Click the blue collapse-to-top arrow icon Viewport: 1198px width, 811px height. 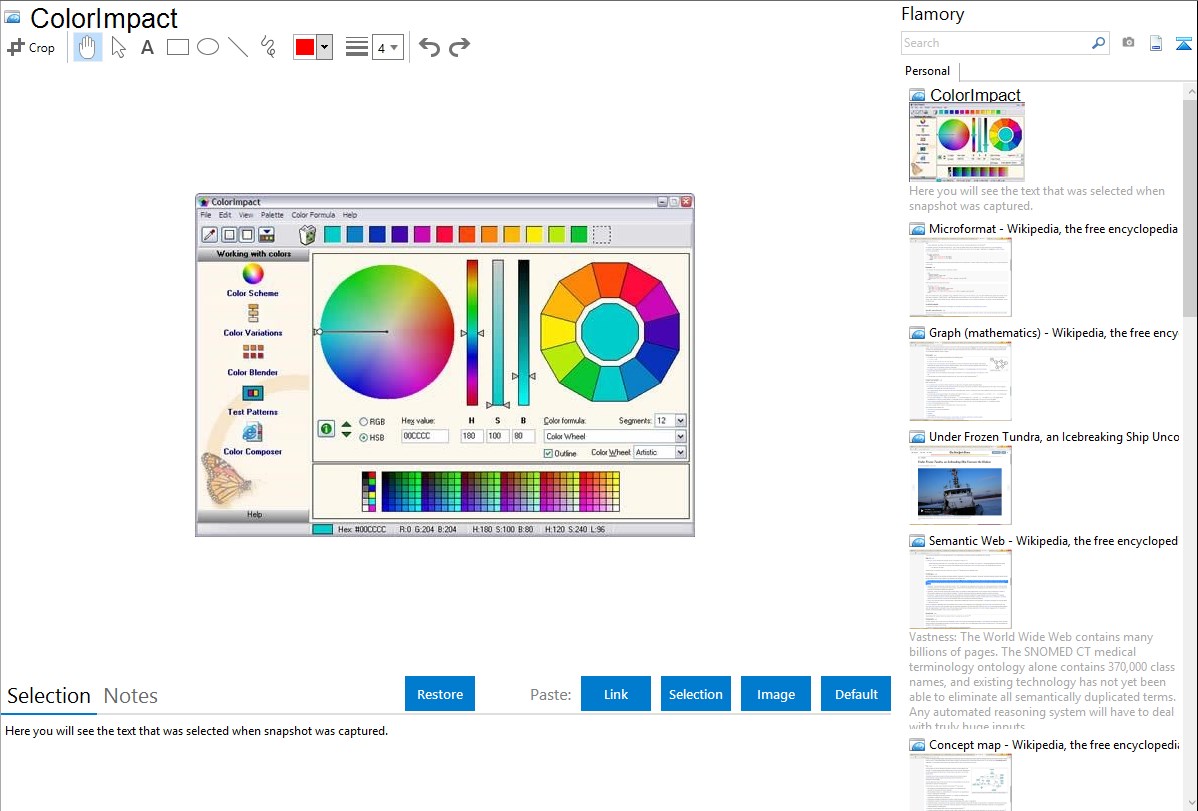[x=1183, y=43]
